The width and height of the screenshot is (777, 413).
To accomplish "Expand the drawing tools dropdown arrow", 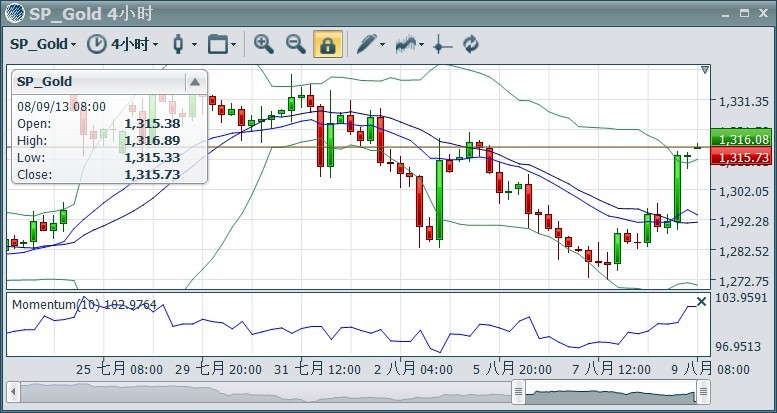I will click(383, 45).
